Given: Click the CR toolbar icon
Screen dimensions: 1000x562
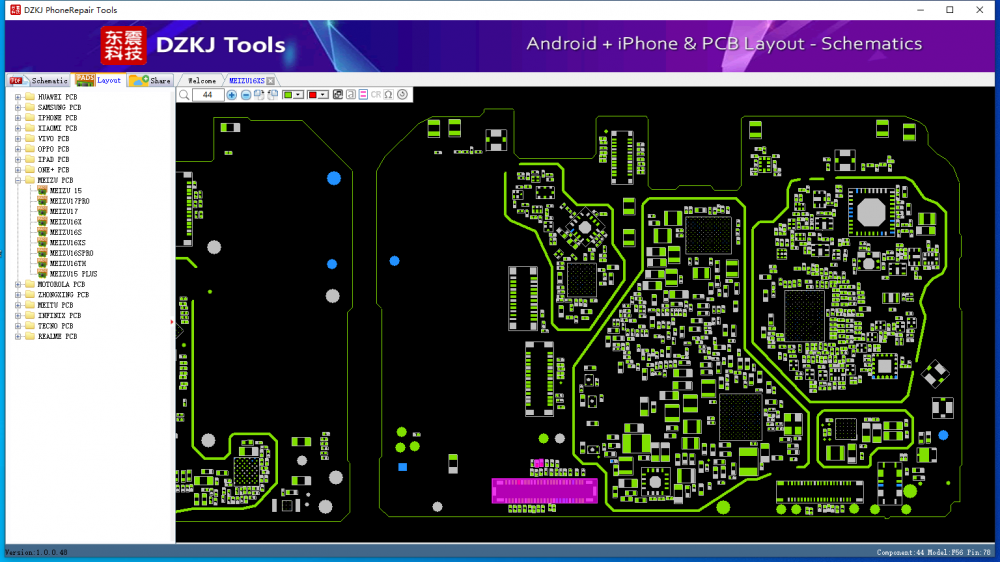Looking at the screenshot, I should click(x=376, y=95).
